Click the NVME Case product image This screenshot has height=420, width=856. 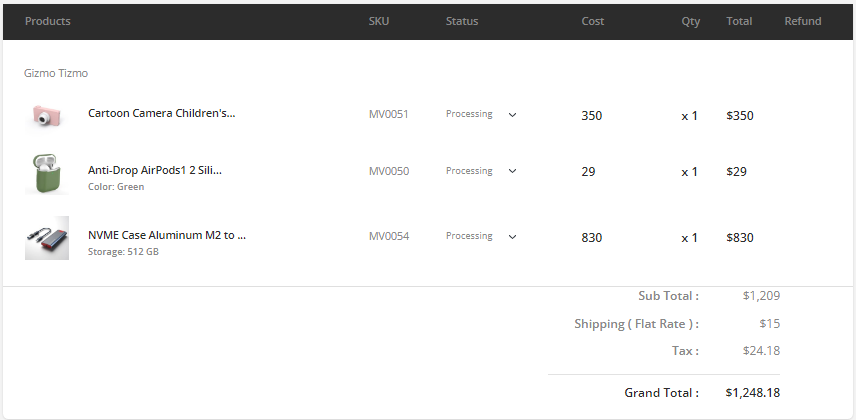[x=47, y=238]
